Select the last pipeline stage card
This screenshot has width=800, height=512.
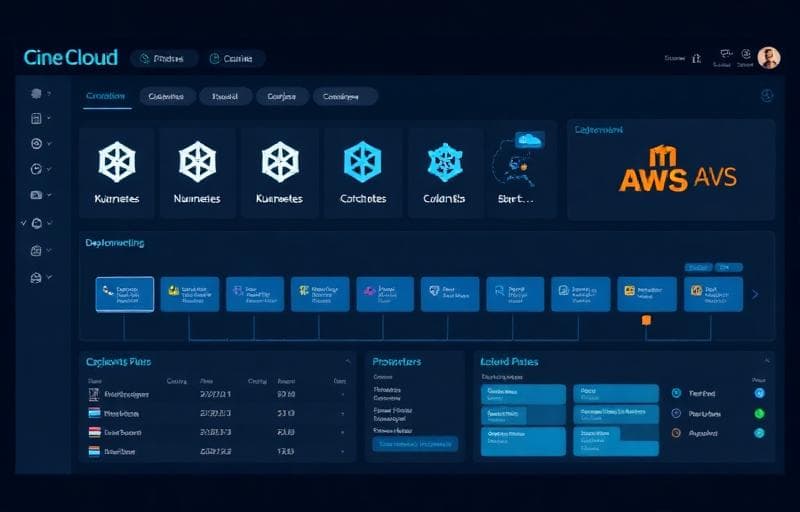[x=713, y=294]
